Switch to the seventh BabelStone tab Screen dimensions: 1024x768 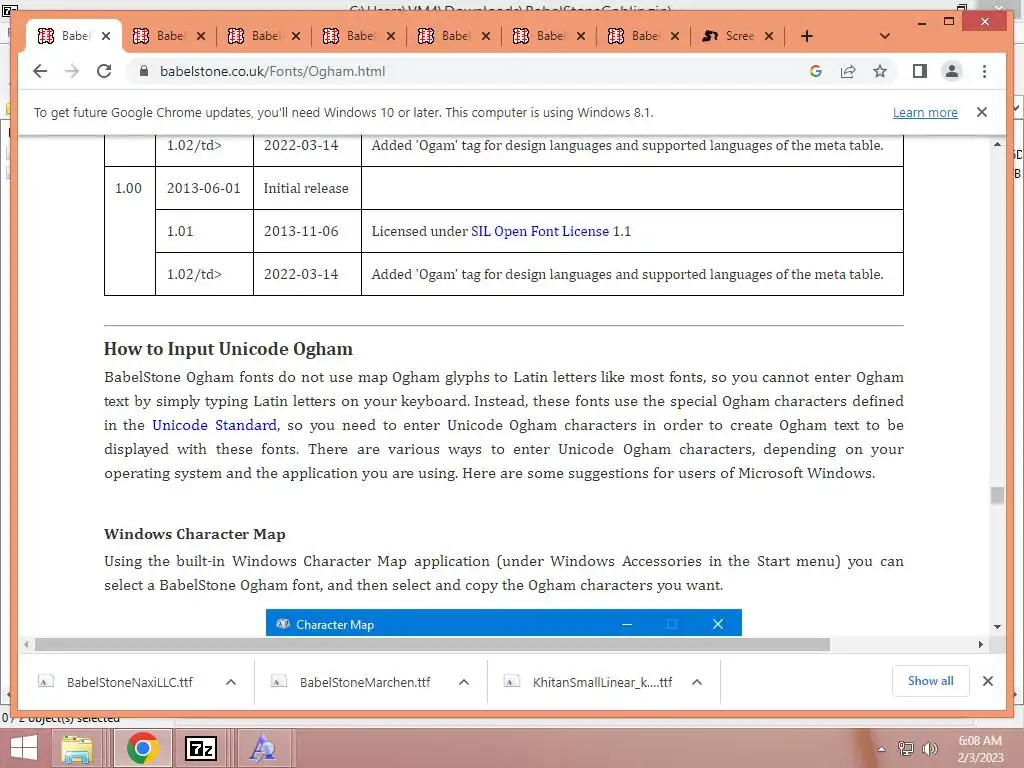click(x=635, y=36)
